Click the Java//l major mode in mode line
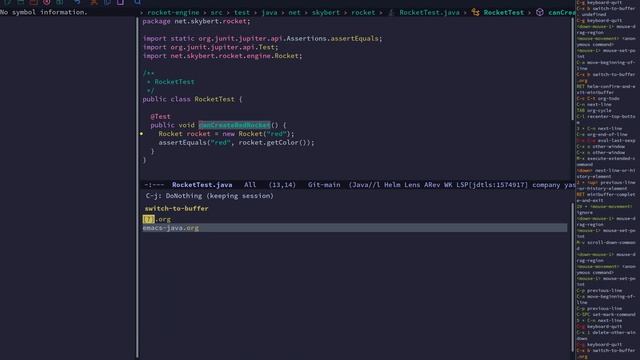This screenshot has width=640, height=360. coord(364,185)
